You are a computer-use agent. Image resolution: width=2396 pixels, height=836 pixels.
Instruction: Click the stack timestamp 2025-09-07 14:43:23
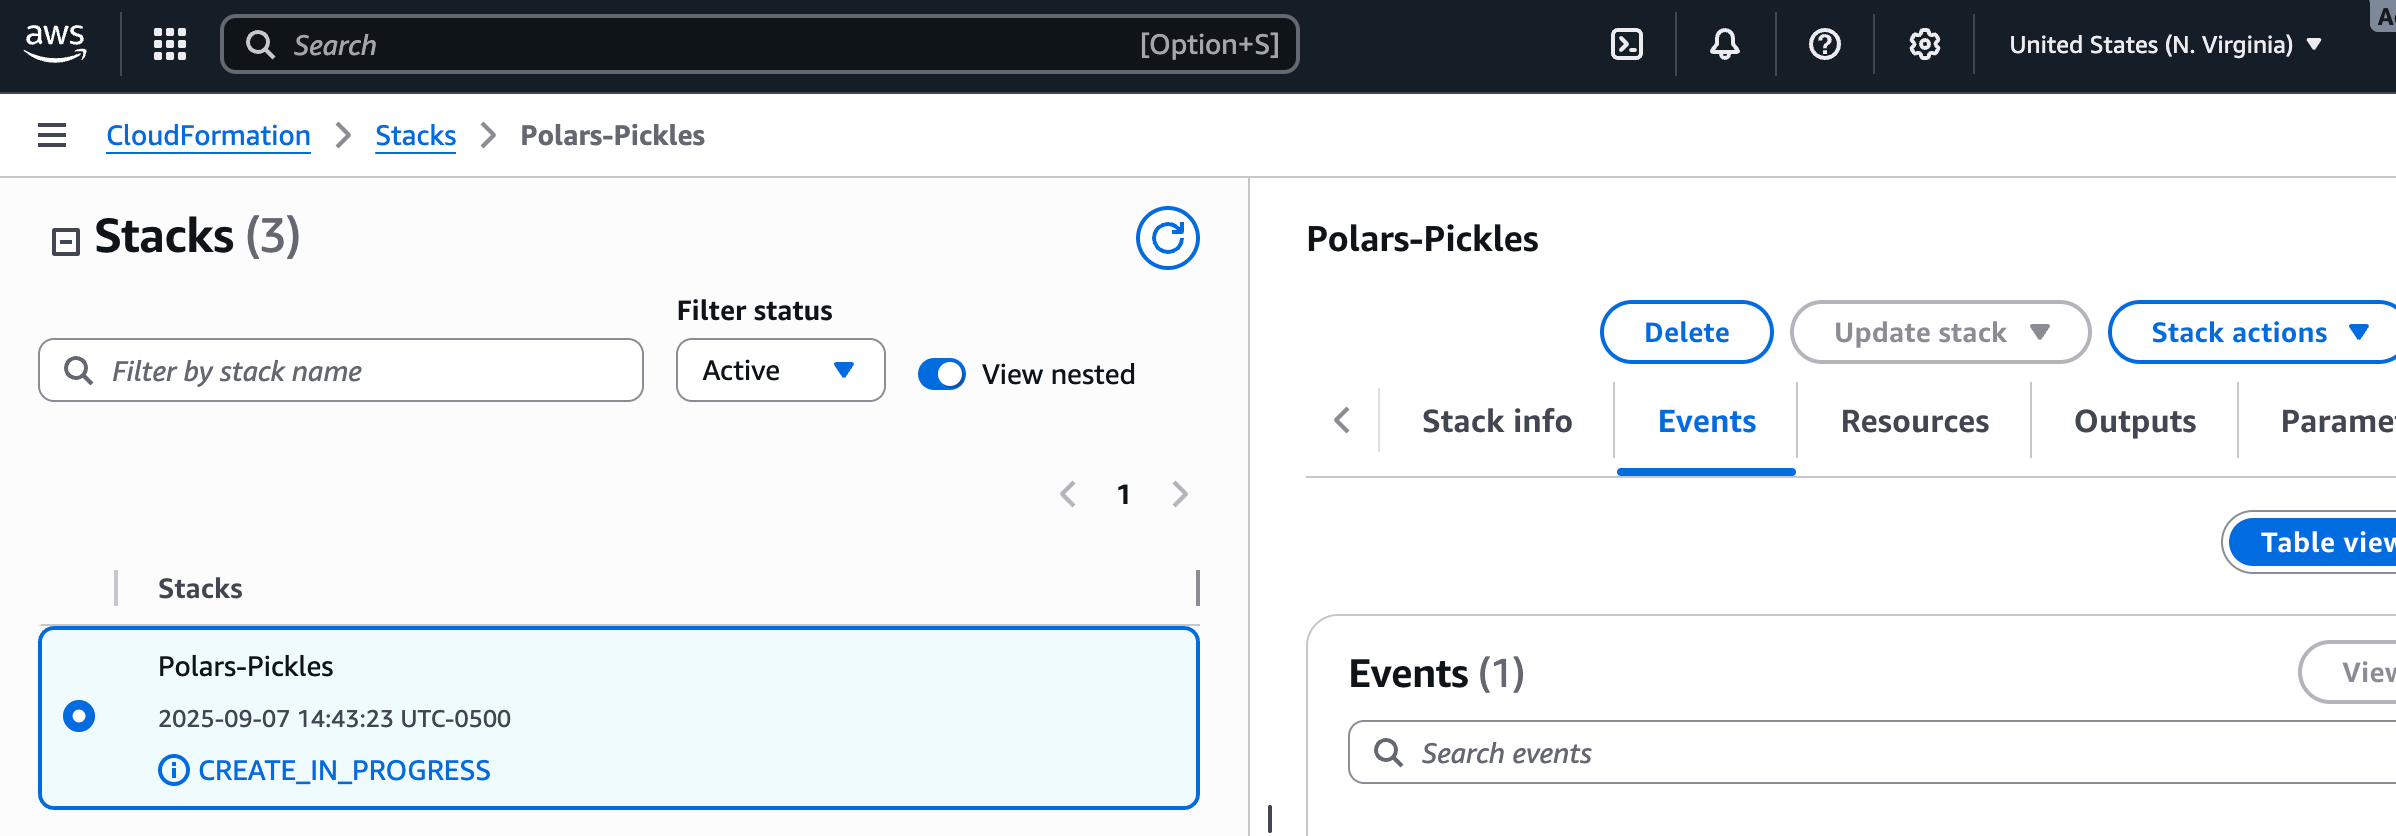(334, 718)
